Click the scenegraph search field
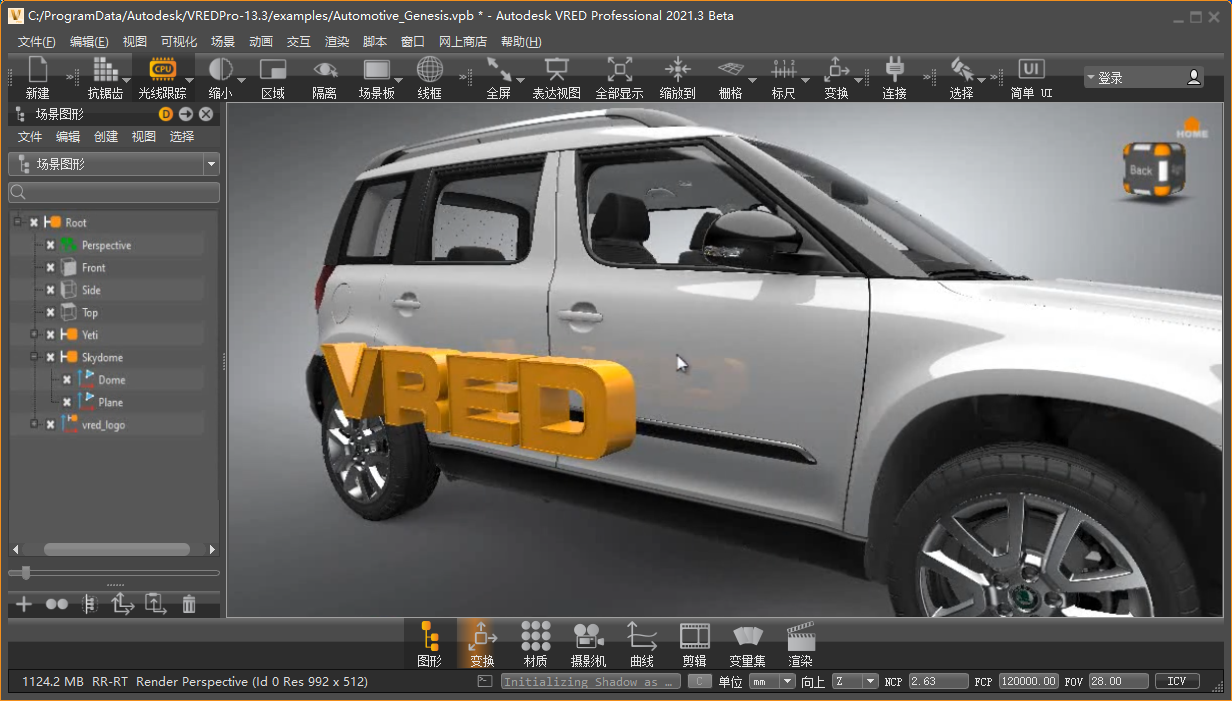 tap(114, 192)
